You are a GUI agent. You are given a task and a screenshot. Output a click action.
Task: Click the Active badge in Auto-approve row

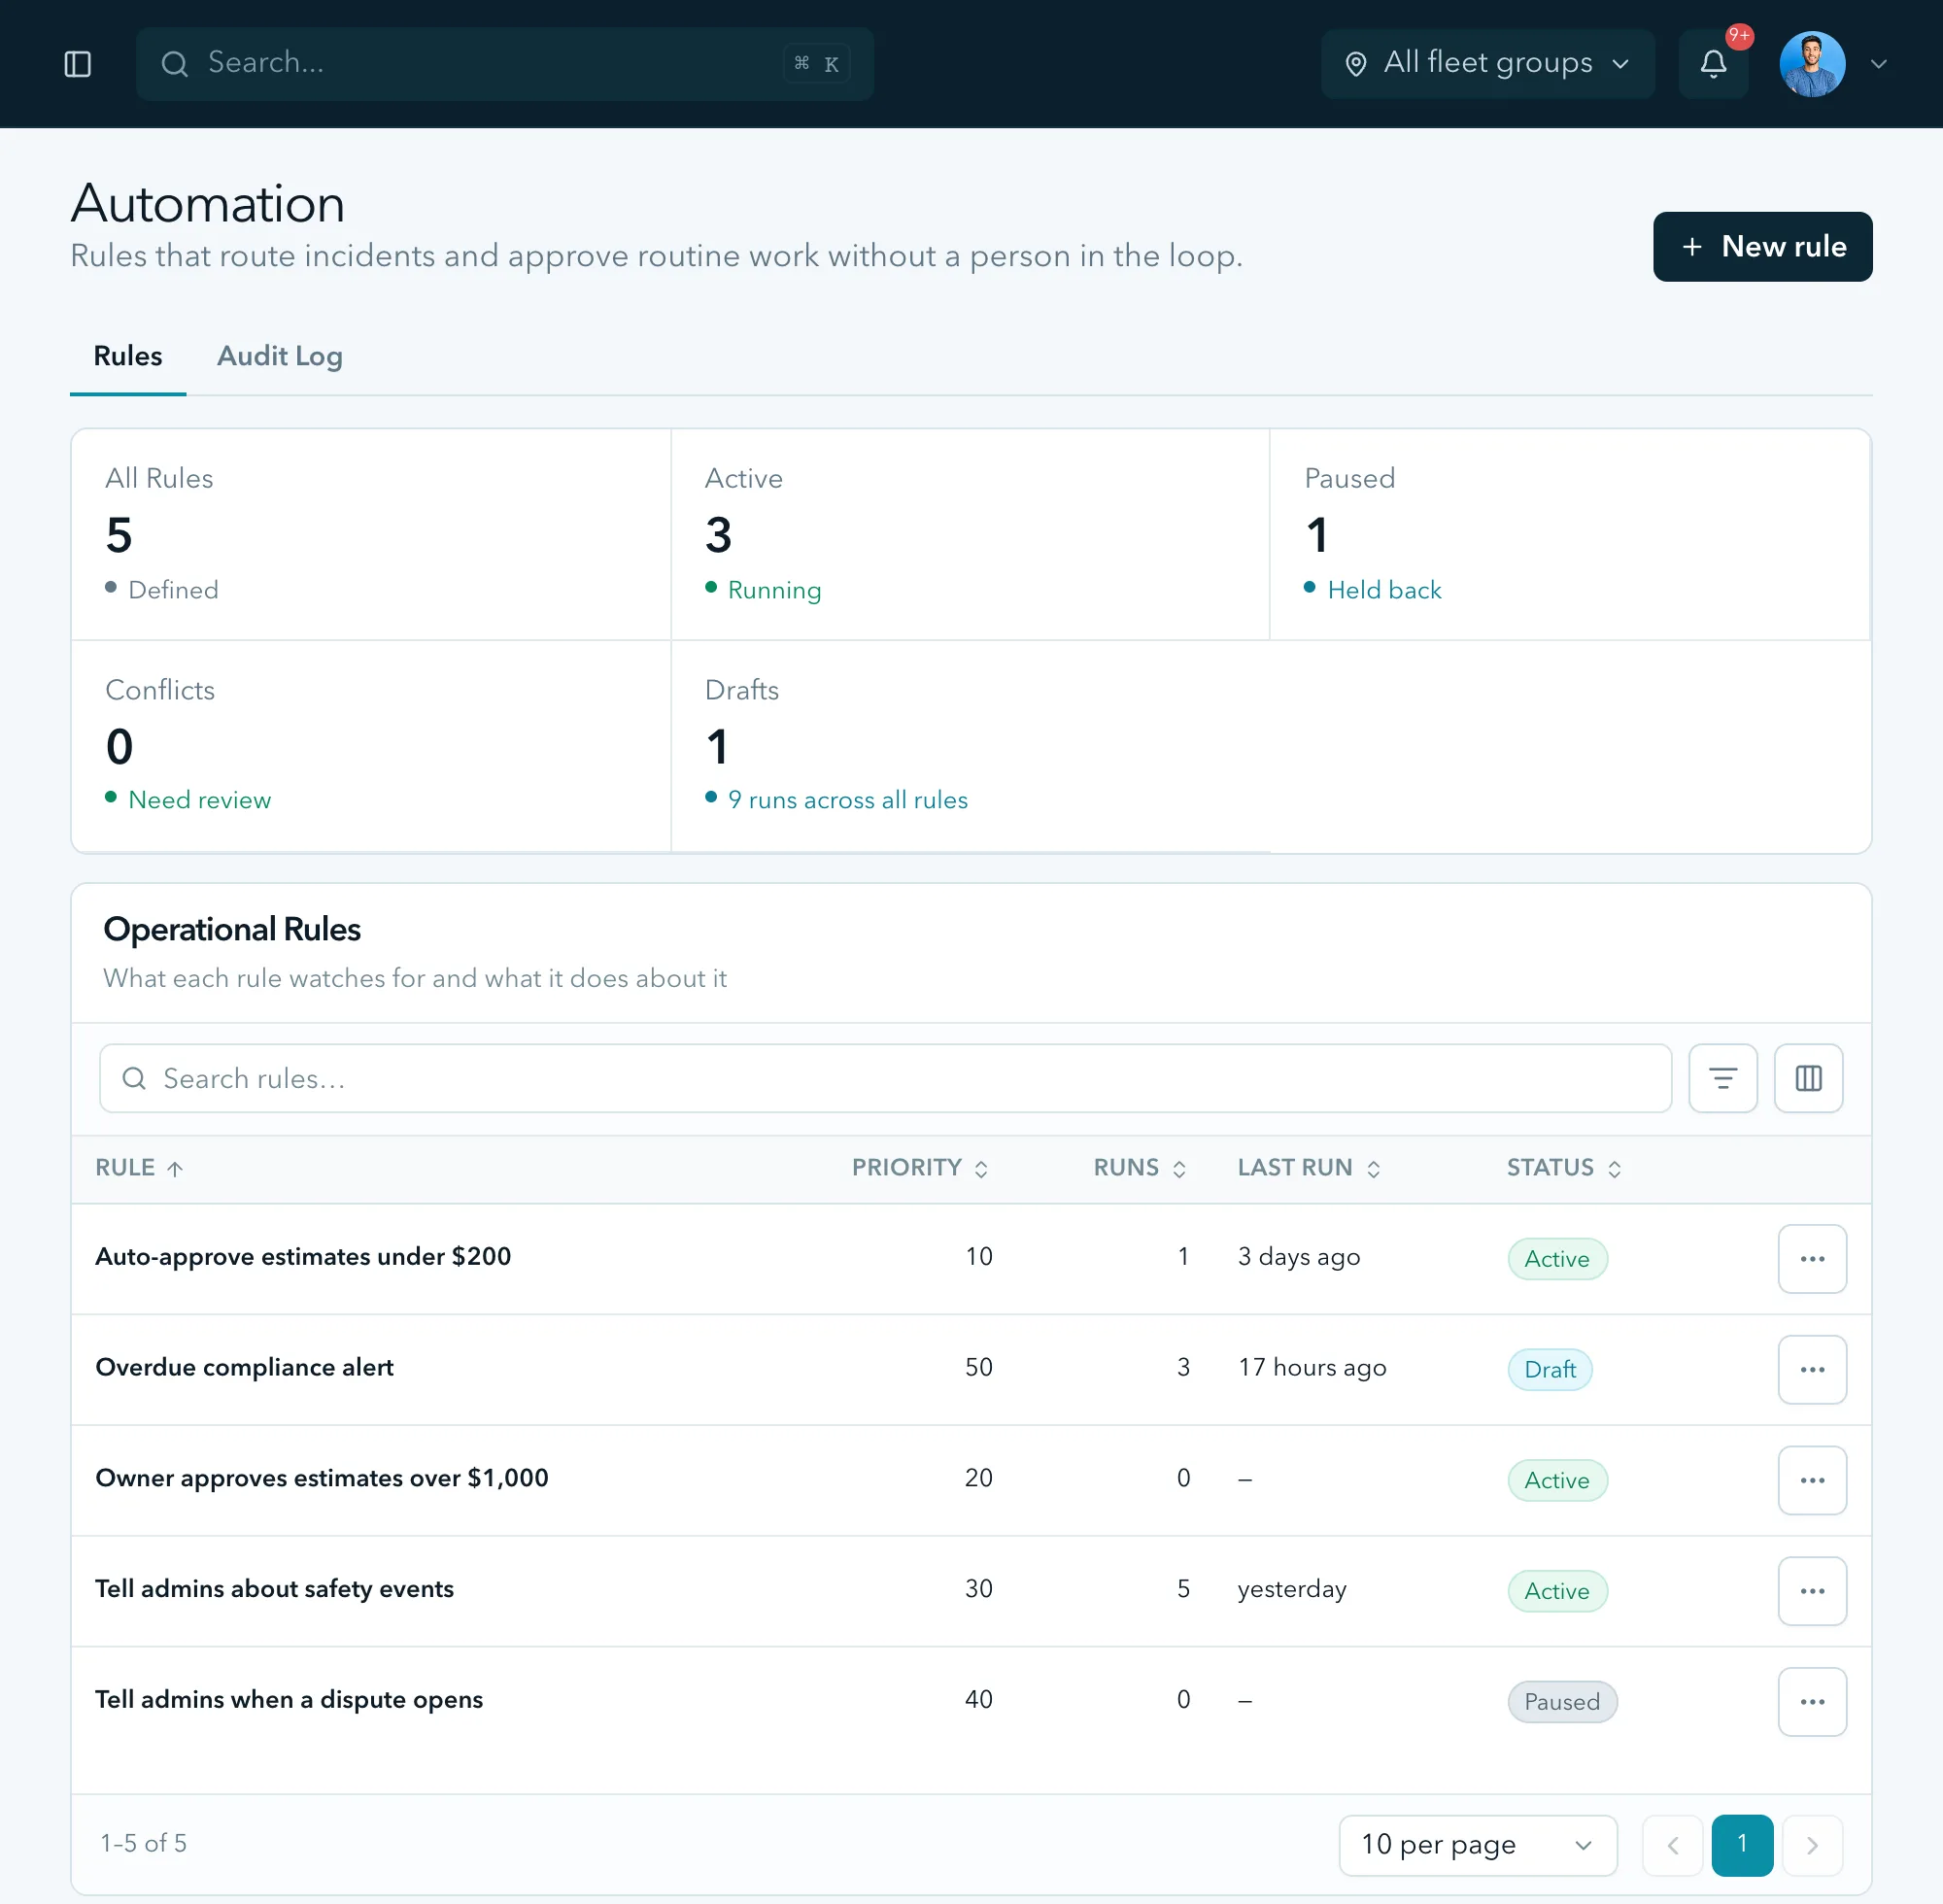1556,1259
